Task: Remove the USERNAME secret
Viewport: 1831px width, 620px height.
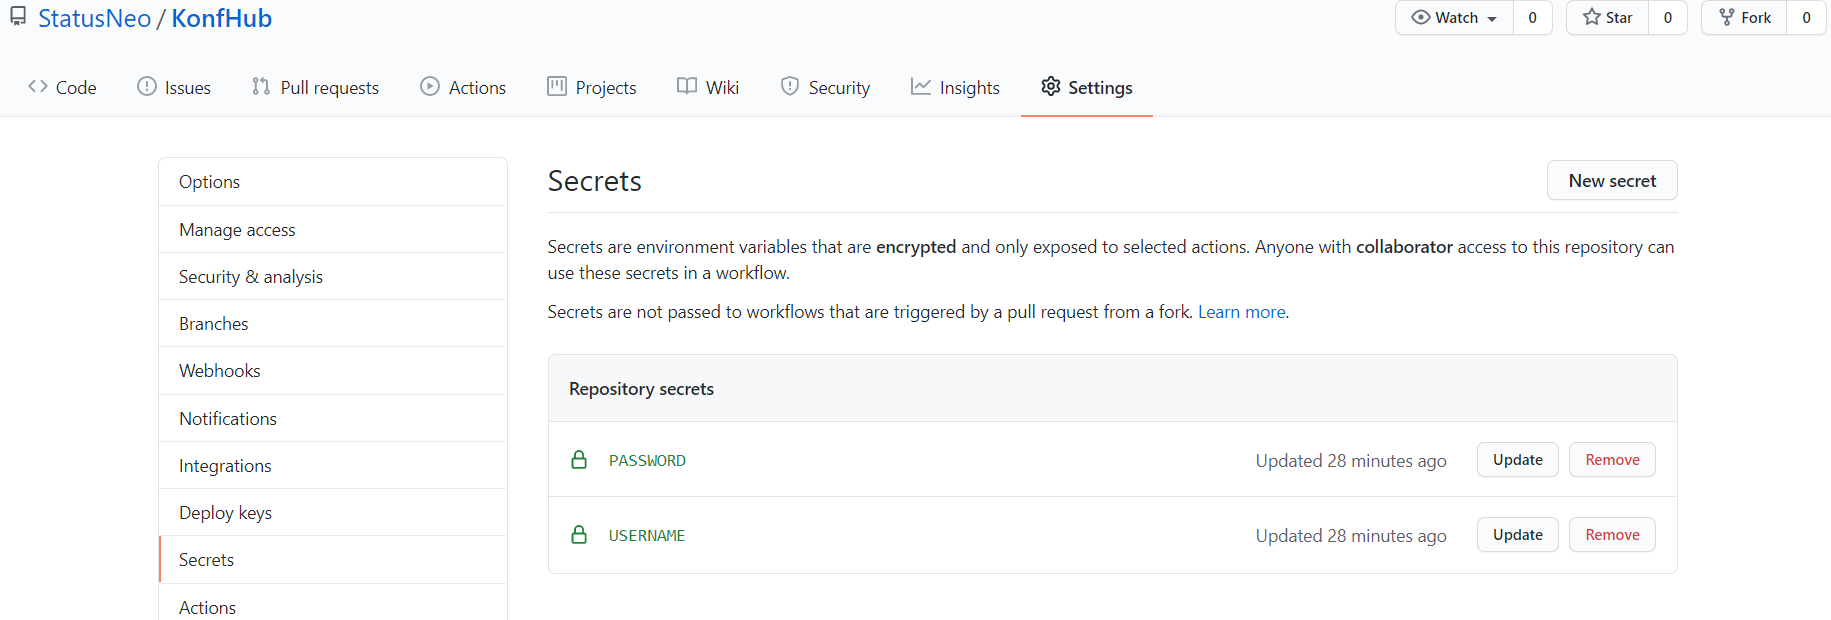Action: (x=1612, y=535)
